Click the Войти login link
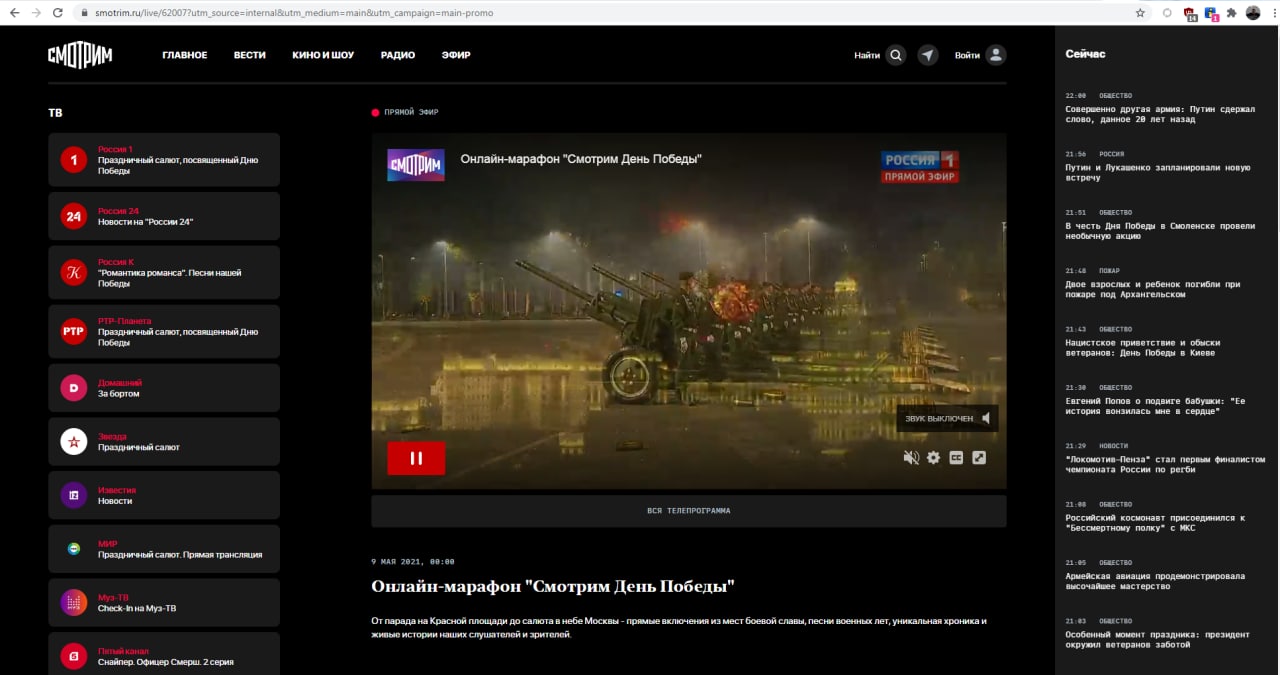 point(967,55)
